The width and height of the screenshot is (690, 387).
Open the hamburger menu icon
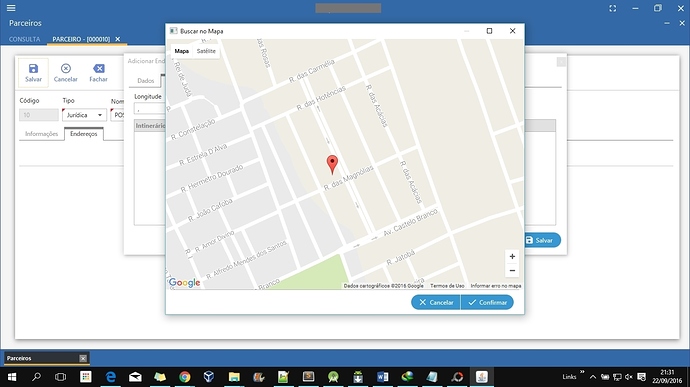coord(11,8)
